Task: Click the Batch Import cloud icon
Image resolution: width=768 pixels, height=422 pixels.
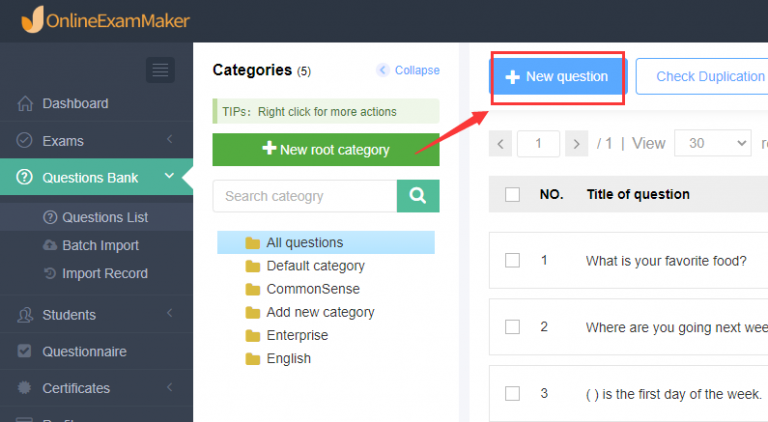Action: coord(51,246)
